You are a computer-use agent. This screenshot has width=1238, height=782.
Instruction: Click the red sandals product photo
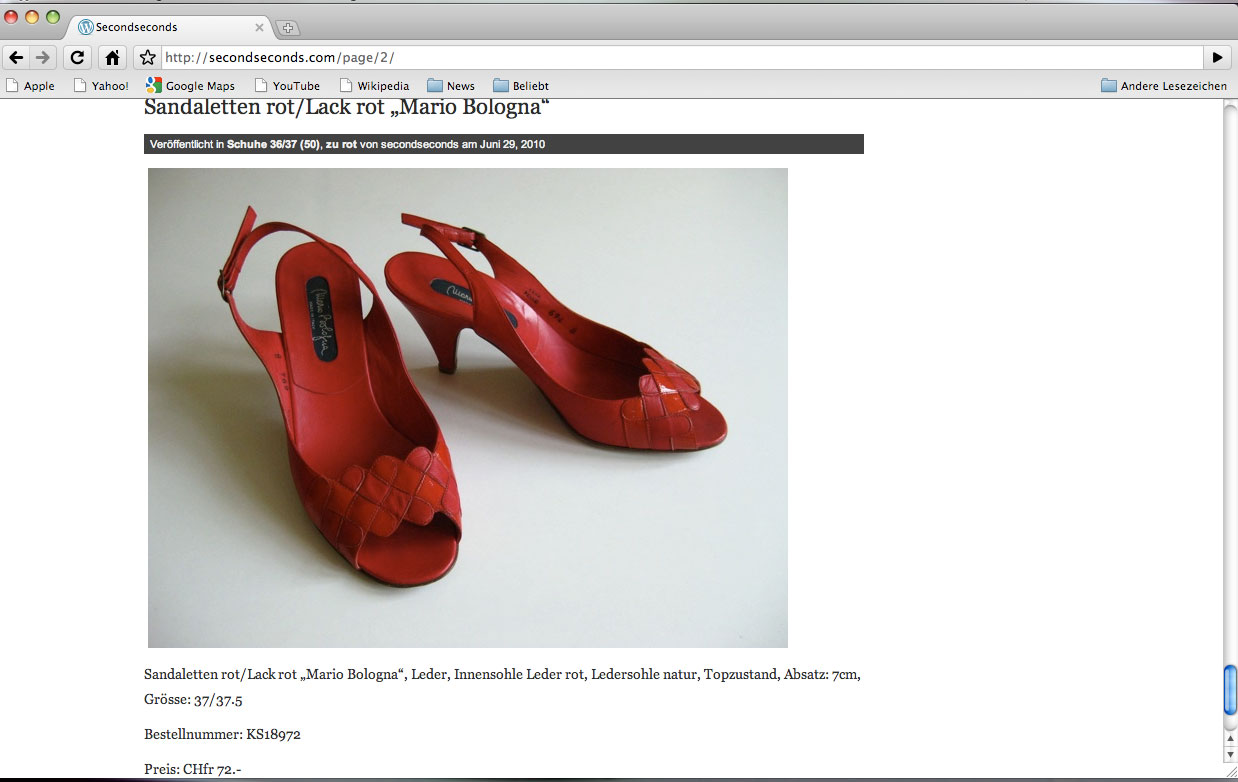pyautogui.click(x=467, y=407)
